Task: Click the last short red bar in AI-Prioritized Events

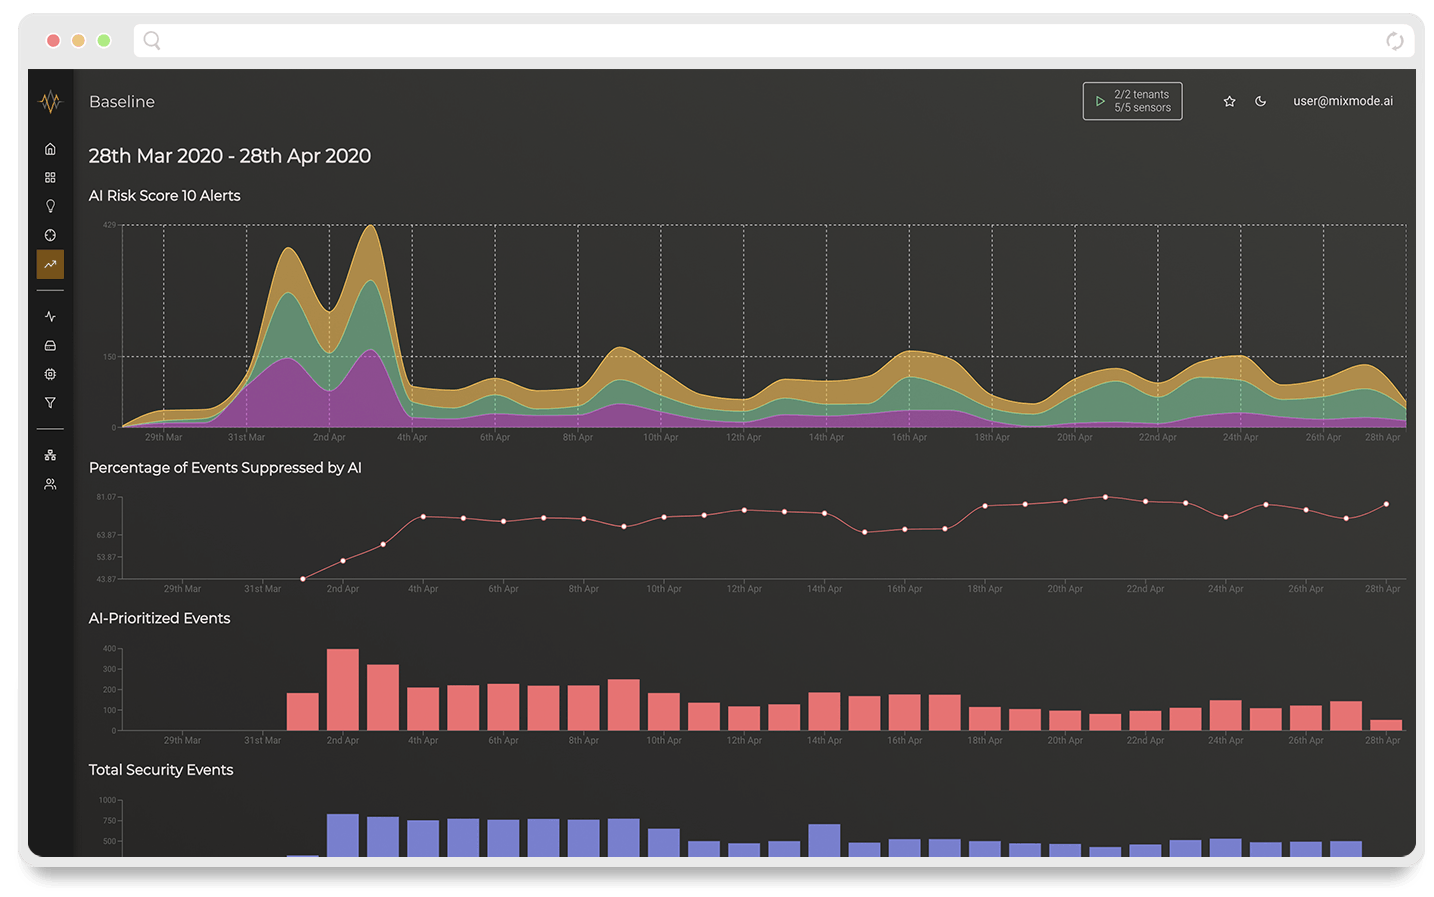Action: 1386,725
